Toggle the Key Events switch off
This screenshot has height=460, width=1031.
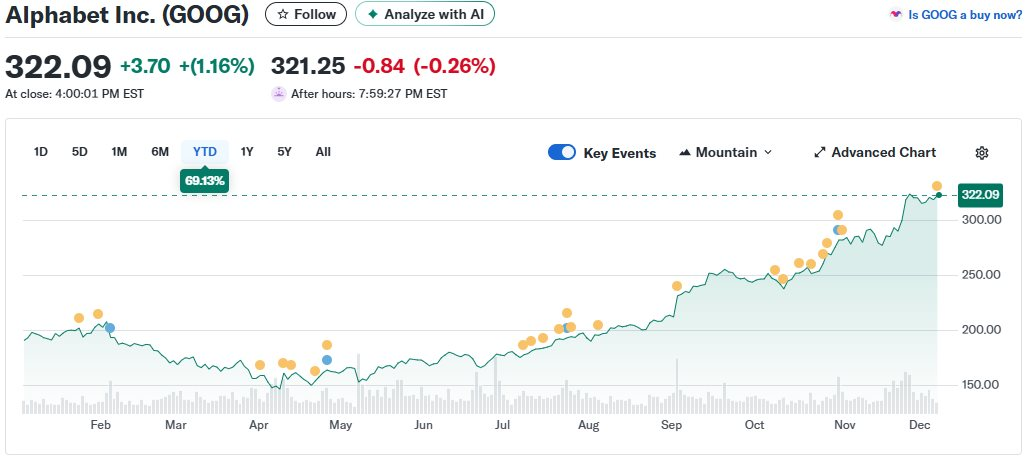562,153
